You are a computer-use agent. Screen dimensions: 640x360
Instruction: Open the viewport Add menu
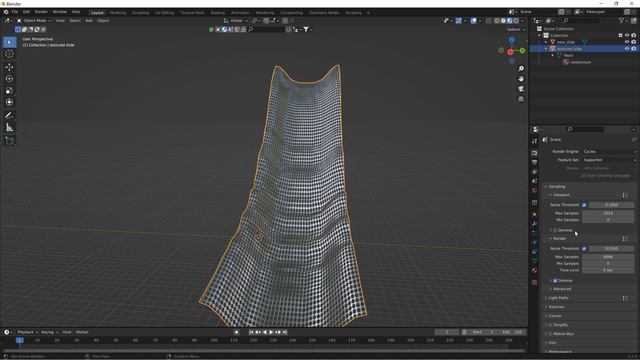pyautogui.click(x=89, y=20)
